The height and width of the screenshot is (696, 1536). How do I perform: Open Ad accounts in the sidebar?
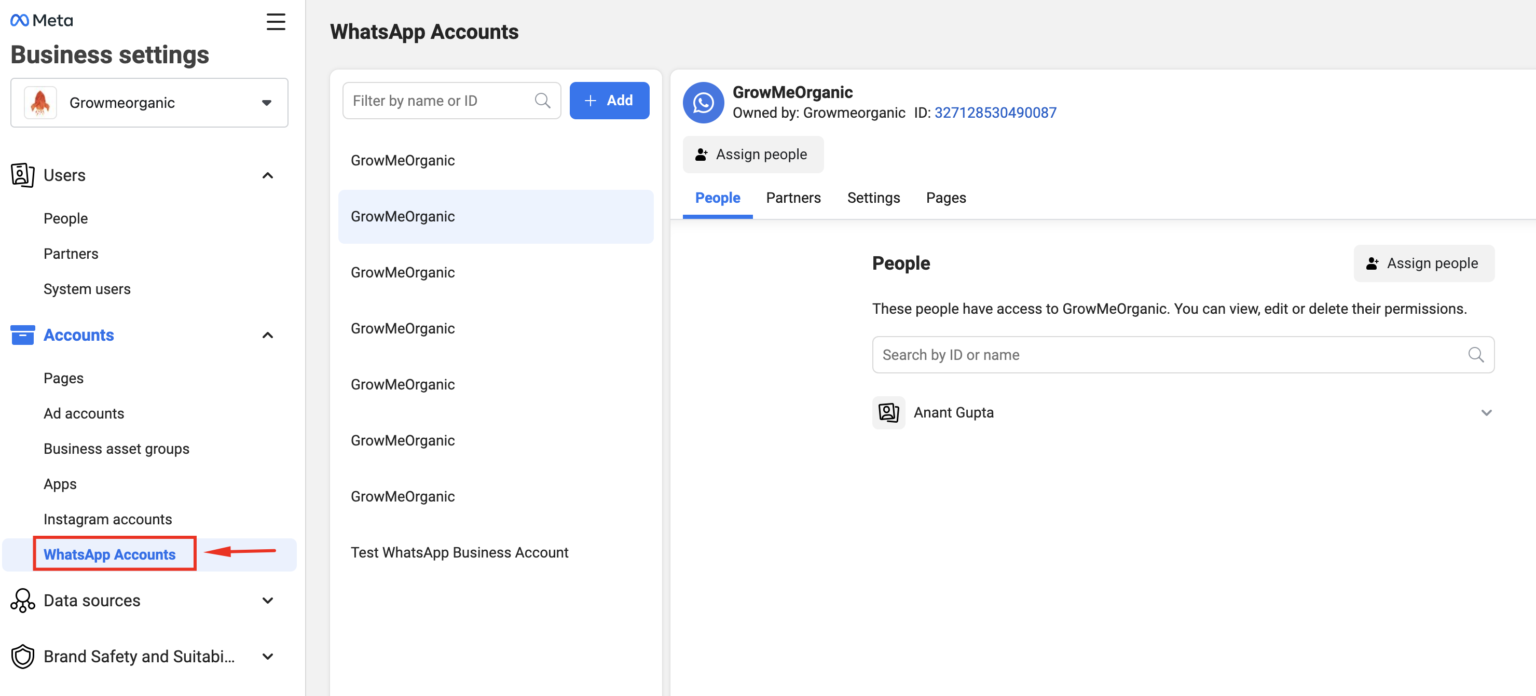click(84, 414)
